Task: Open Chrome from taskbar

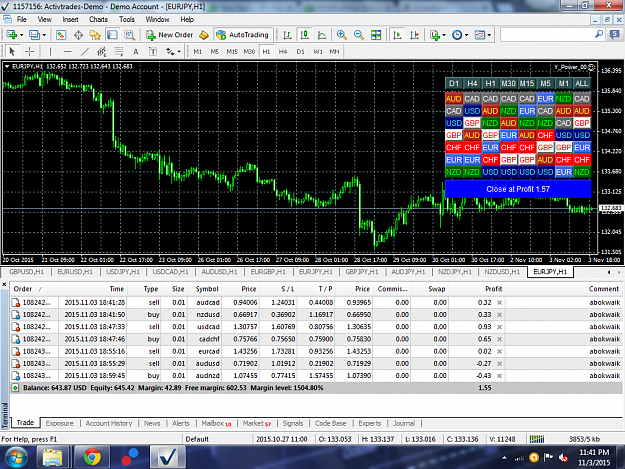Action: [92, 457]
